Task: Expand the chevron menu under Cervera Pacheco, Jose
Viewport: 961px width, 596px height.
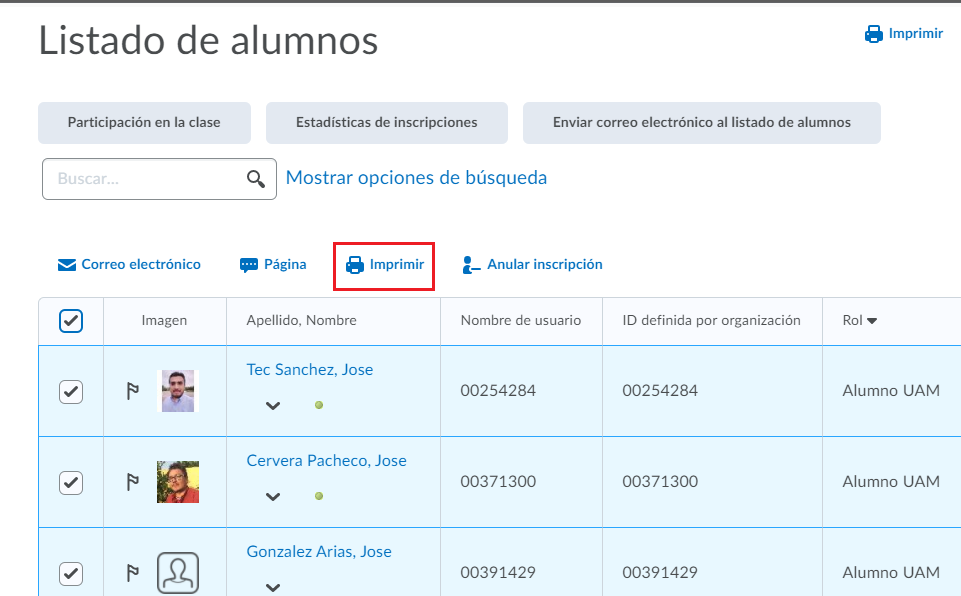Action: tap(273, 496)
